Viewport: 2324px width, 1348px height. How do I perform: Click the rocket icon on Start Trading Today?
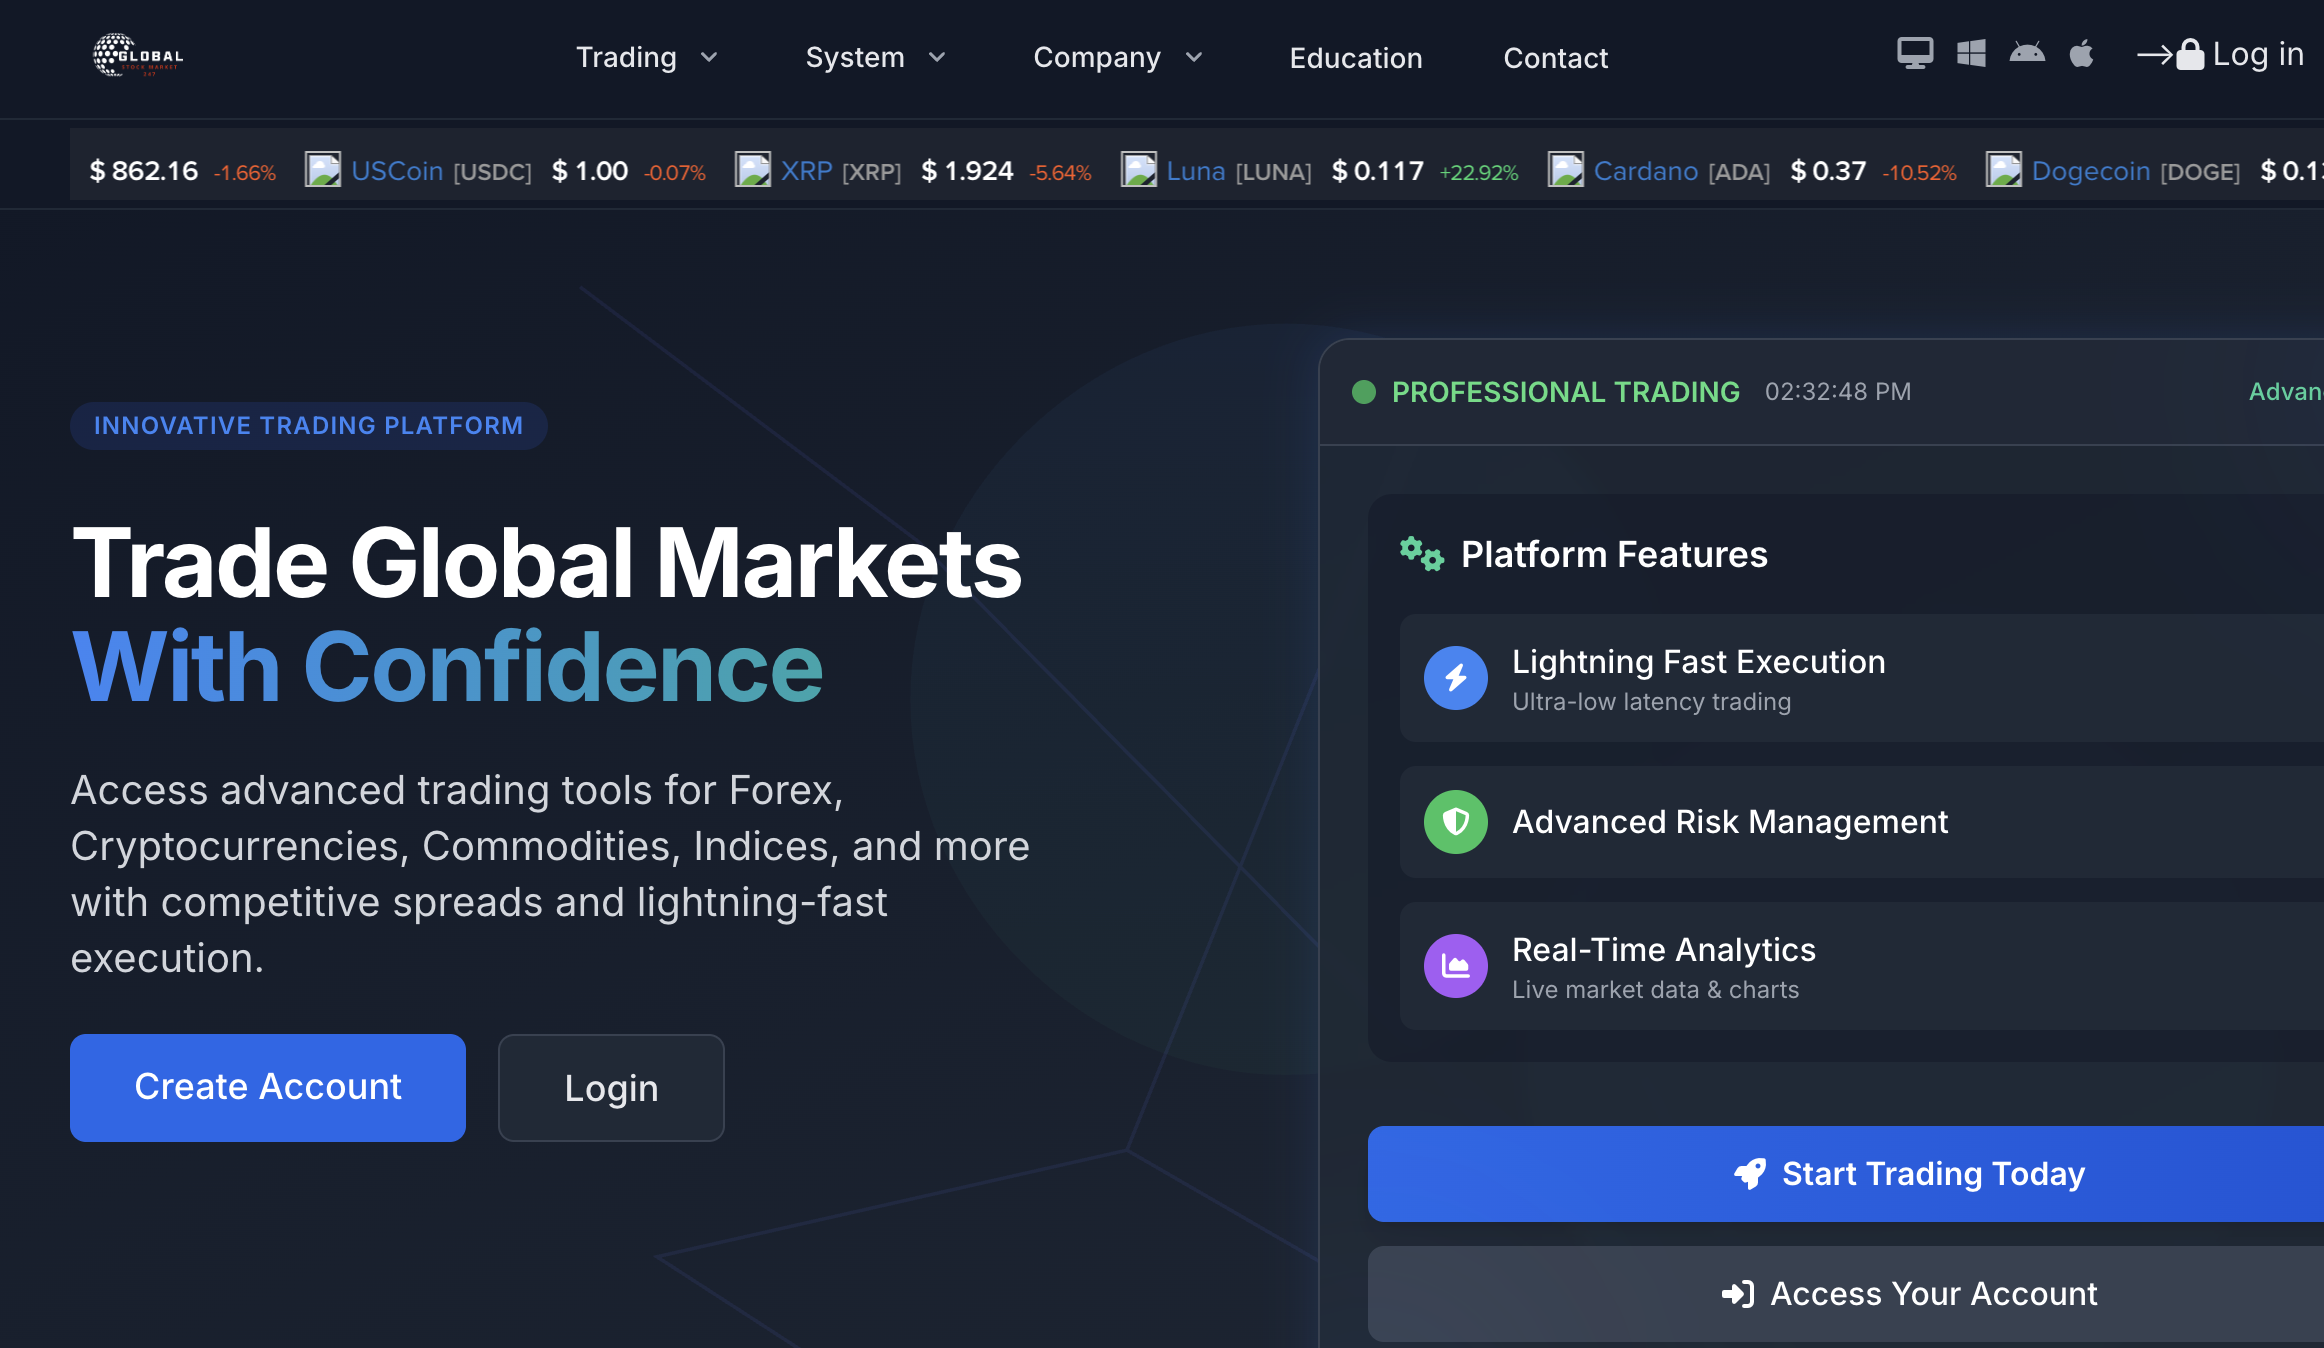tap(1748, 1174)
